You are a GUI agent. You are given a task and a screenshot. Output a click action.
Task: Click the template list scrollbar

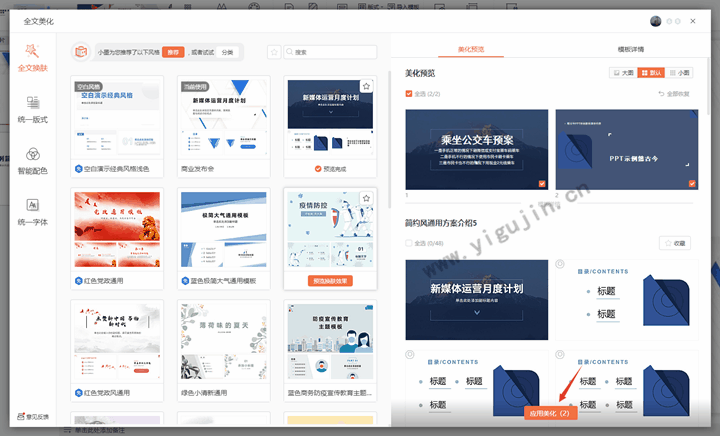click(x=389, y=138)
